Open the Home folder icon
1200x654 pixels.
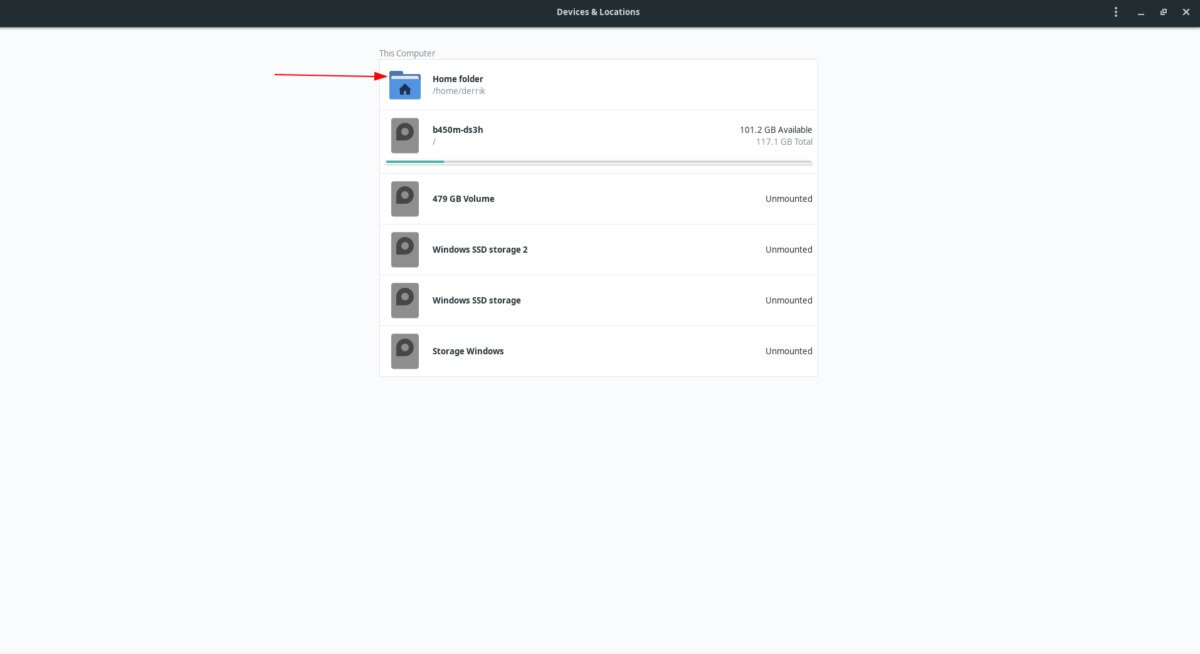(405, 84)
